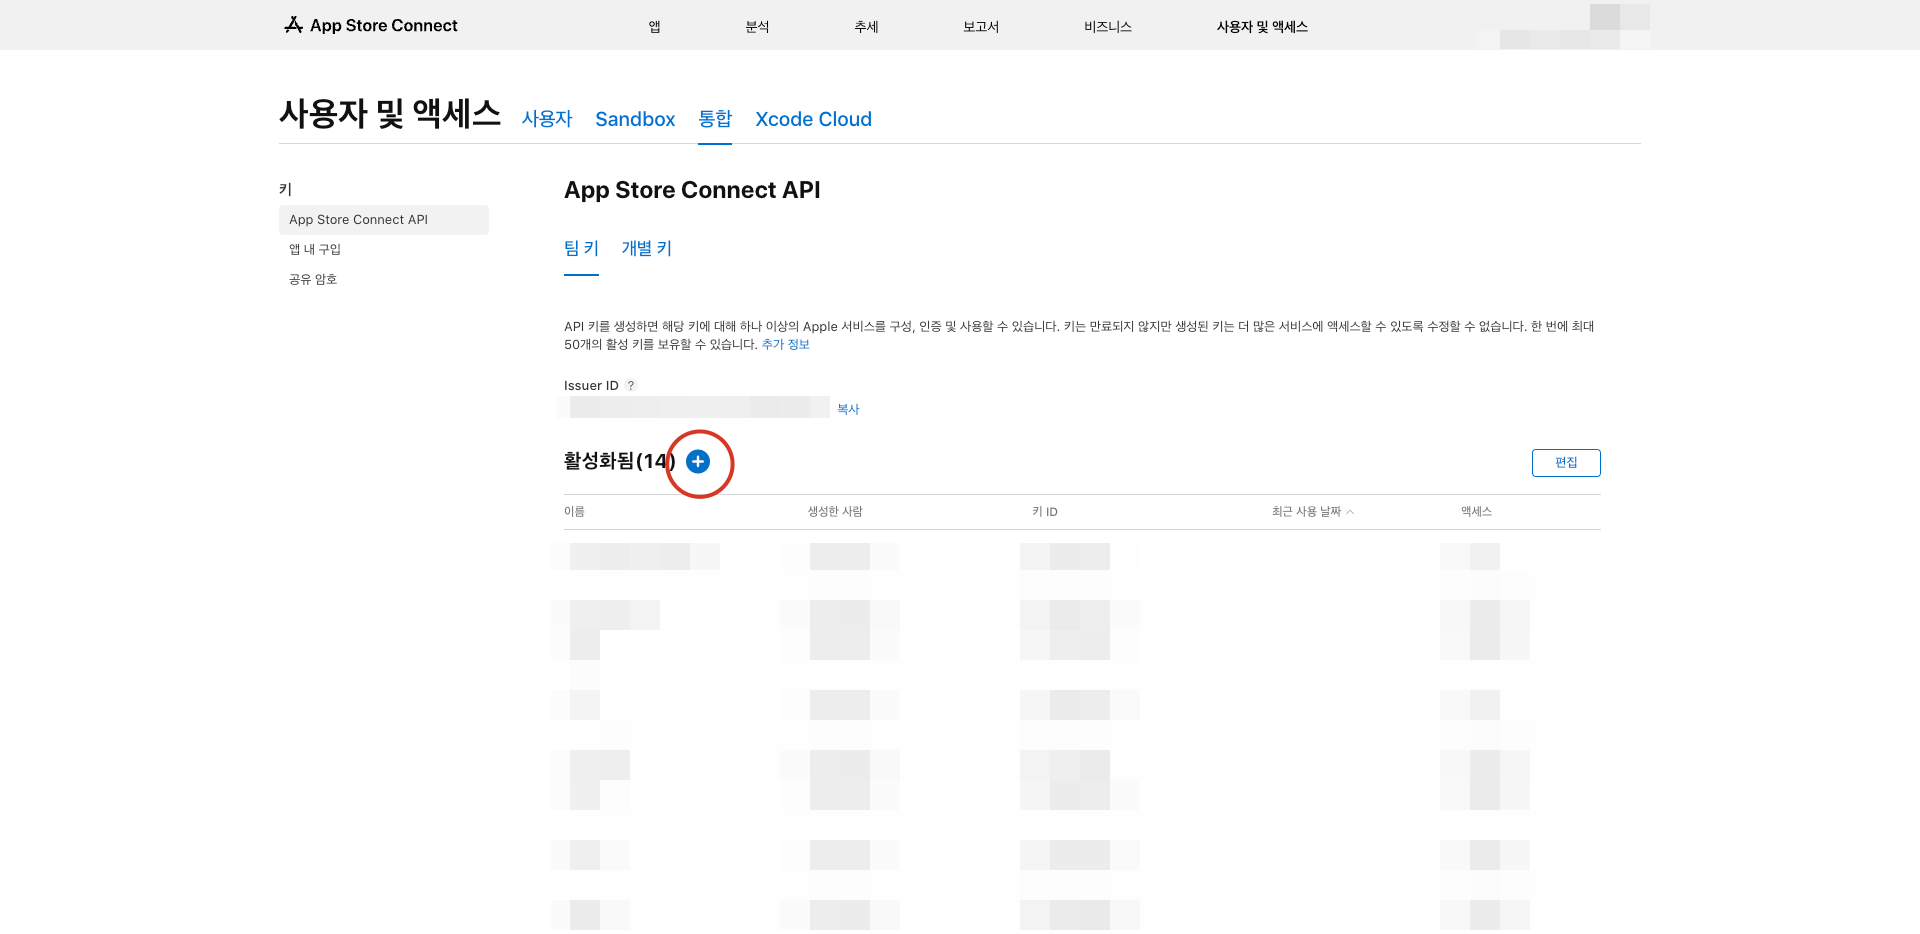
Task: Switch to the Xcode Cloud tab
Action: [x=813, y=119]
